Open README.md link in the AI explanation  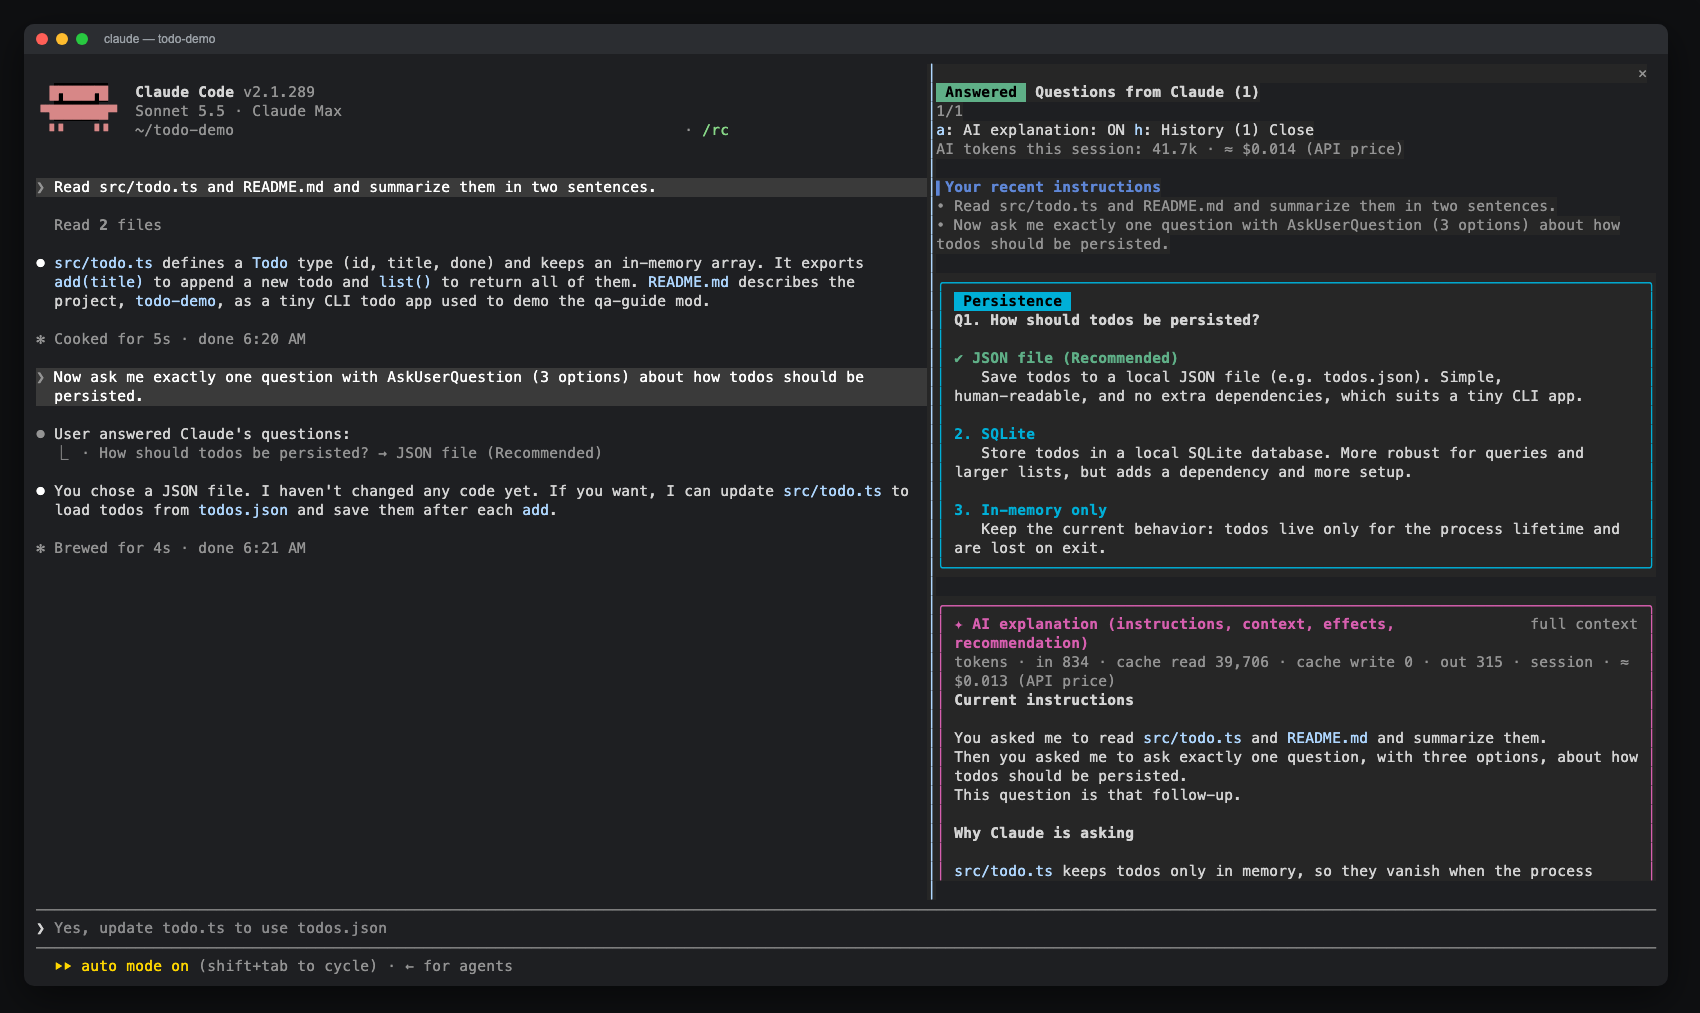(x=1327, y=738)
